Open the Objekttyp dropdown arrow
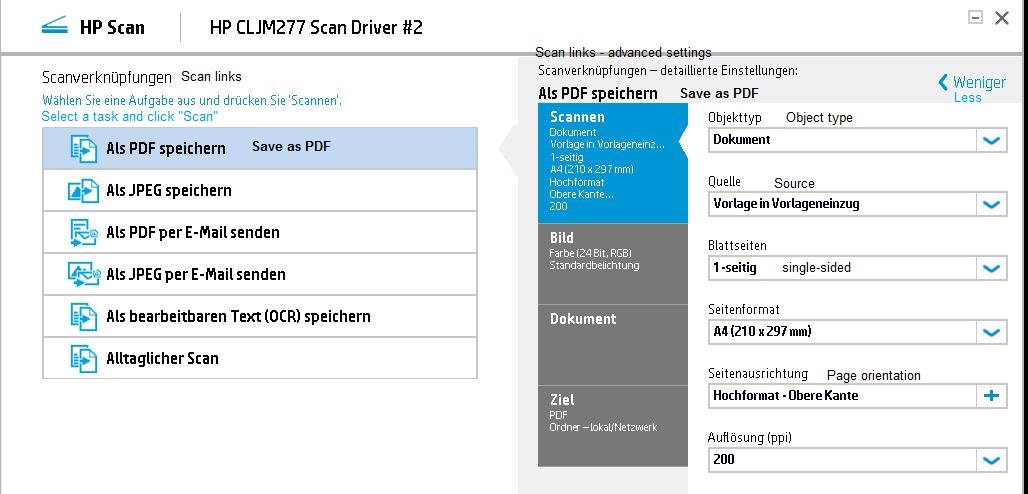Screen dimensions: 1028x494 pos(991,140)
